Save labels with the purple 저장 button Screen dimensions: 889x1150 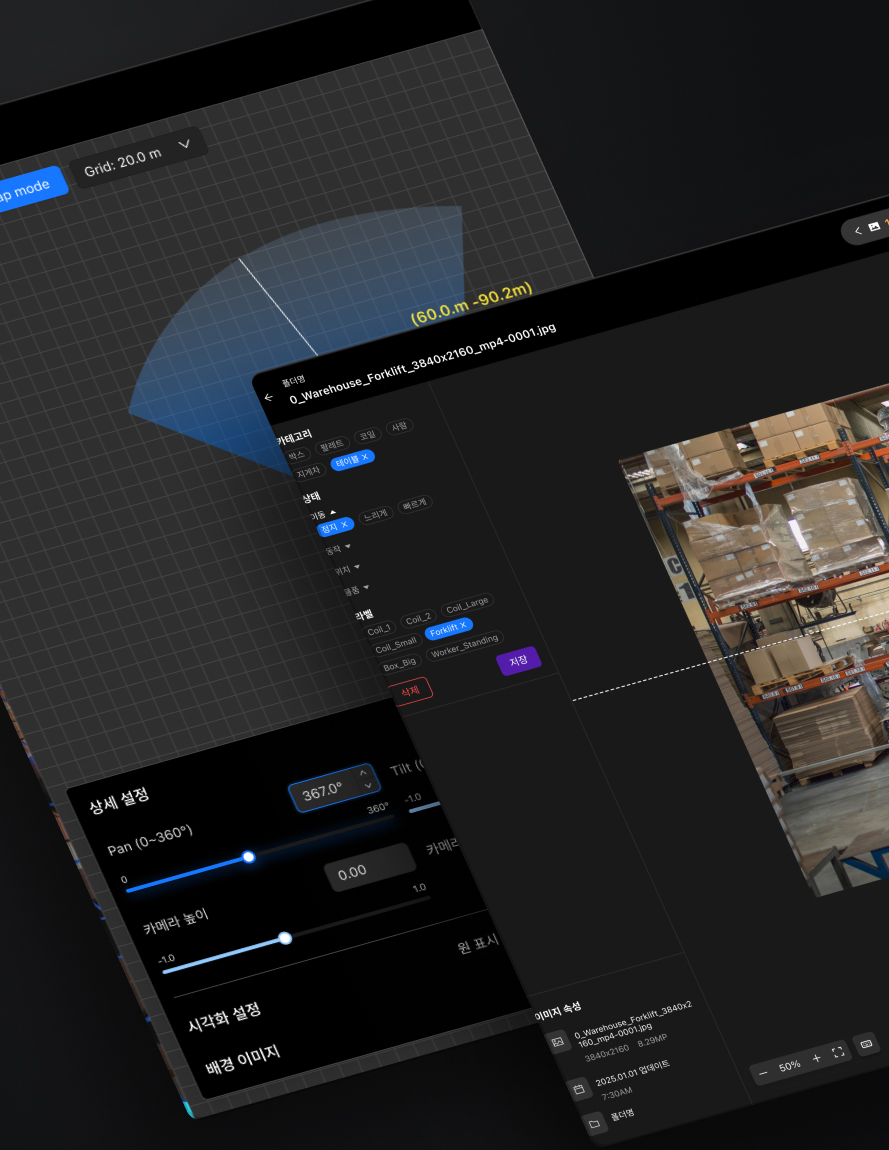[x=519, y=661]
